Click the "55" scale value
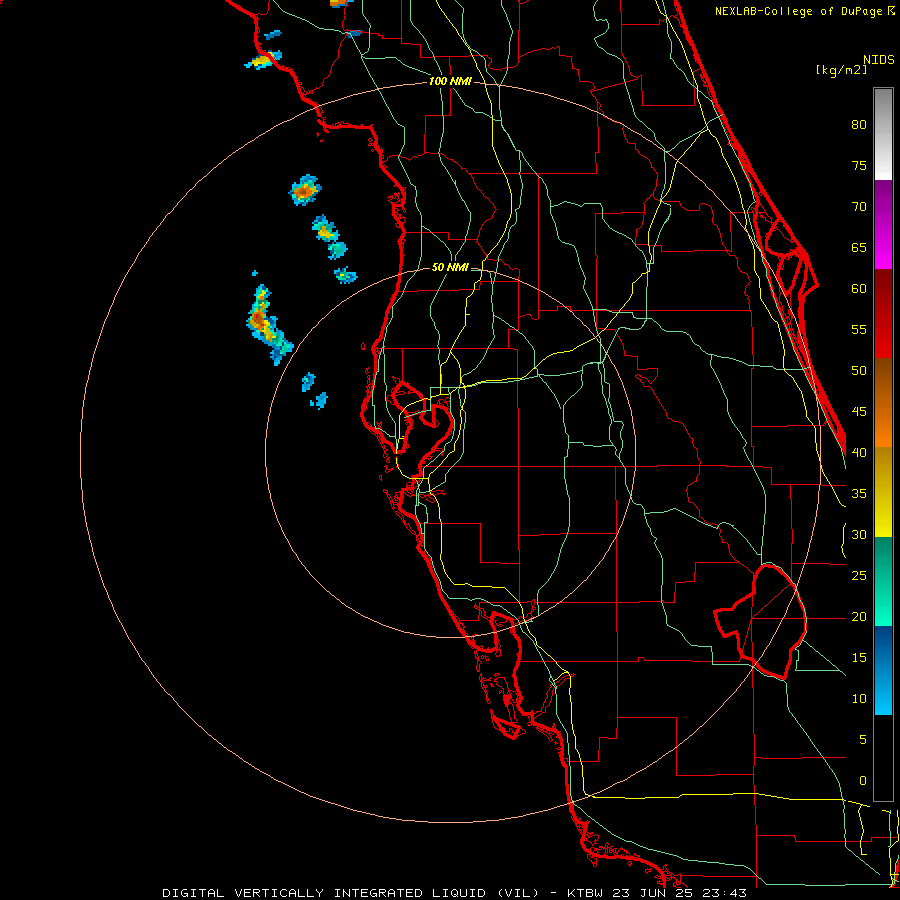 859,329
